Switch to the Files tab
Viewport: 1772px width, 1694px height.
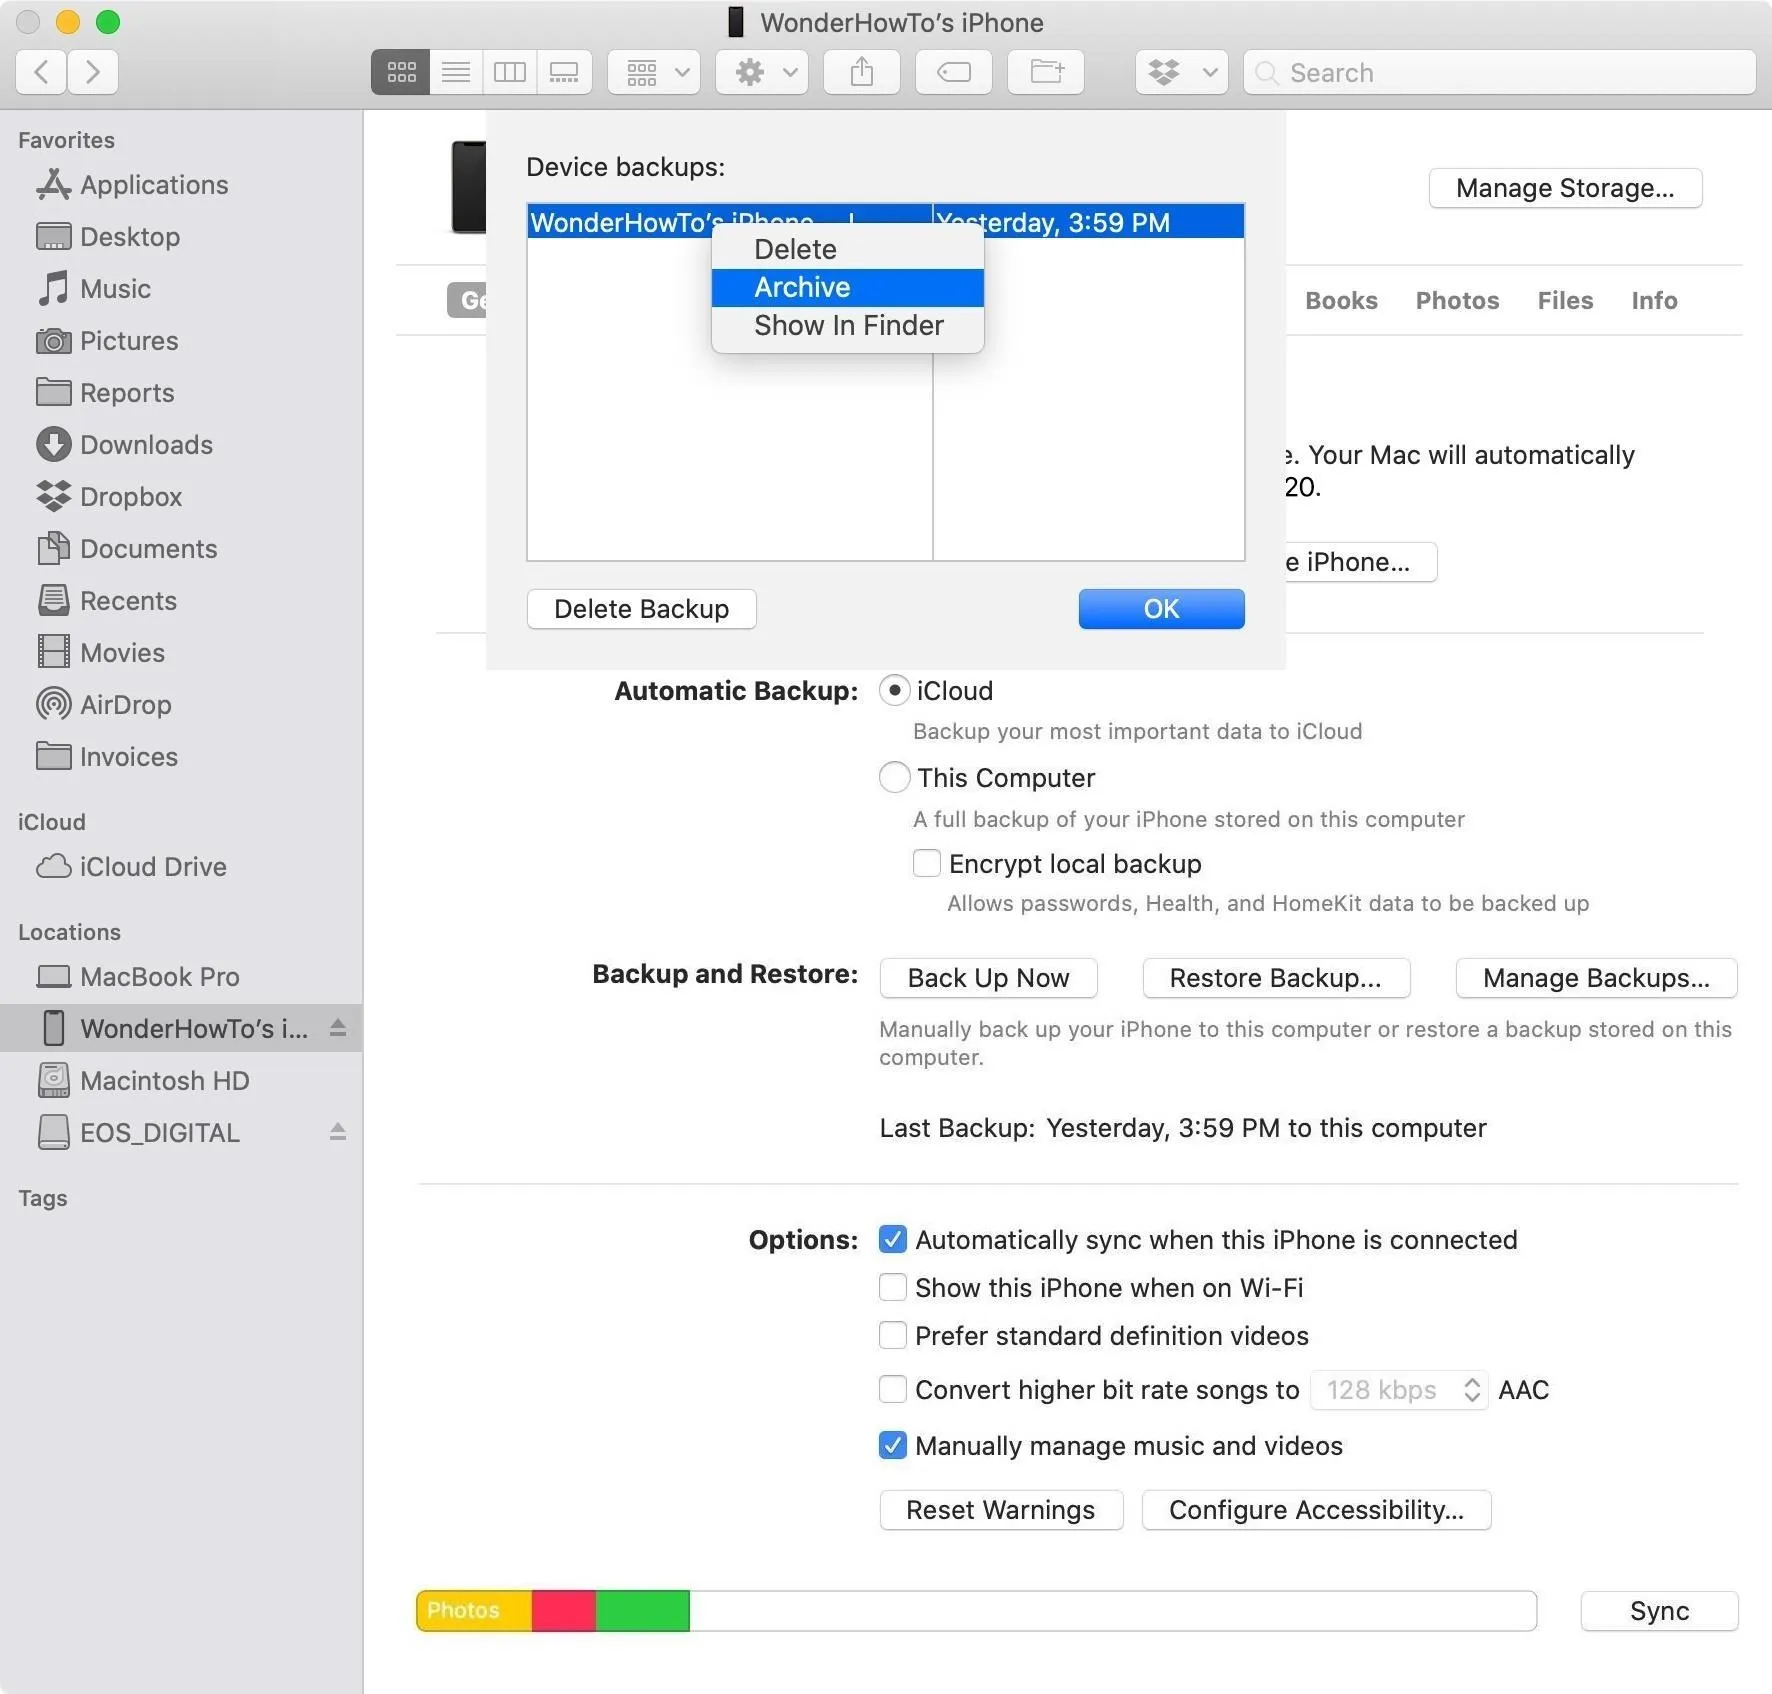coord(1565,301)
